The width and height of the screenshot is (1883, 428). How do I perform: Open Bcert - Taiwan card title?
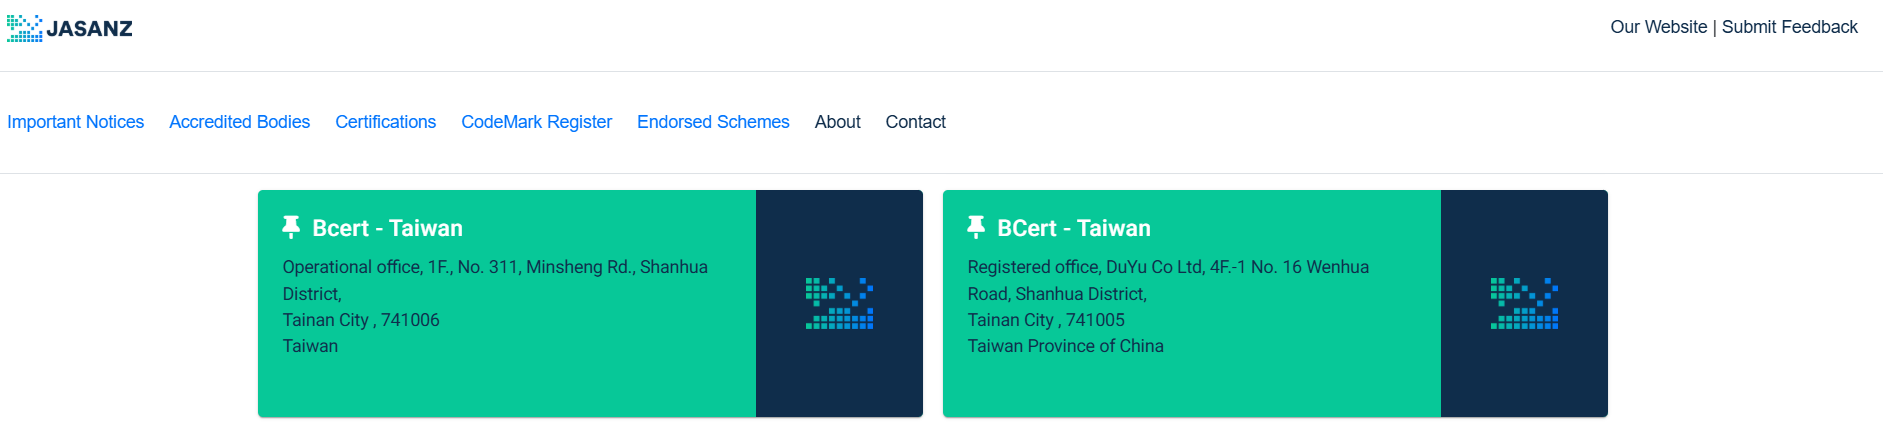[388, 228]
